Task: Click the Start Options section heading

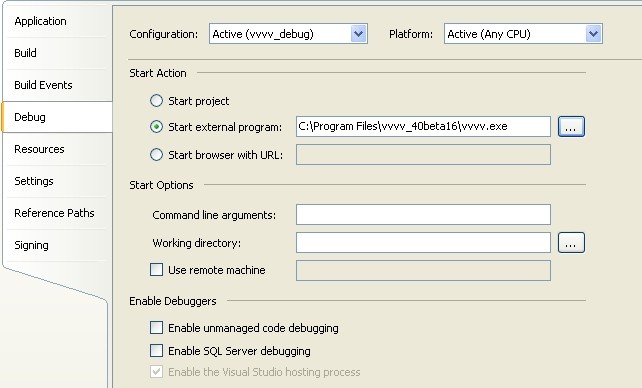Action: [161, 185]
